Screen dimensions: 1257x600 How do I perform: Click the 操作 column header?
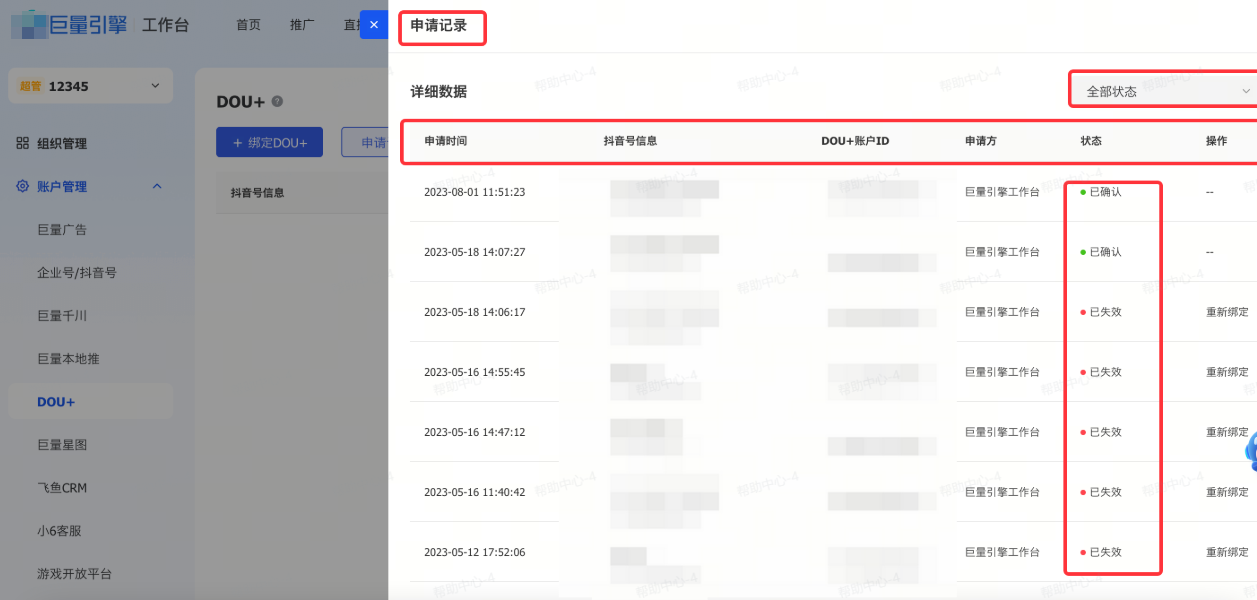(1216, 141)
